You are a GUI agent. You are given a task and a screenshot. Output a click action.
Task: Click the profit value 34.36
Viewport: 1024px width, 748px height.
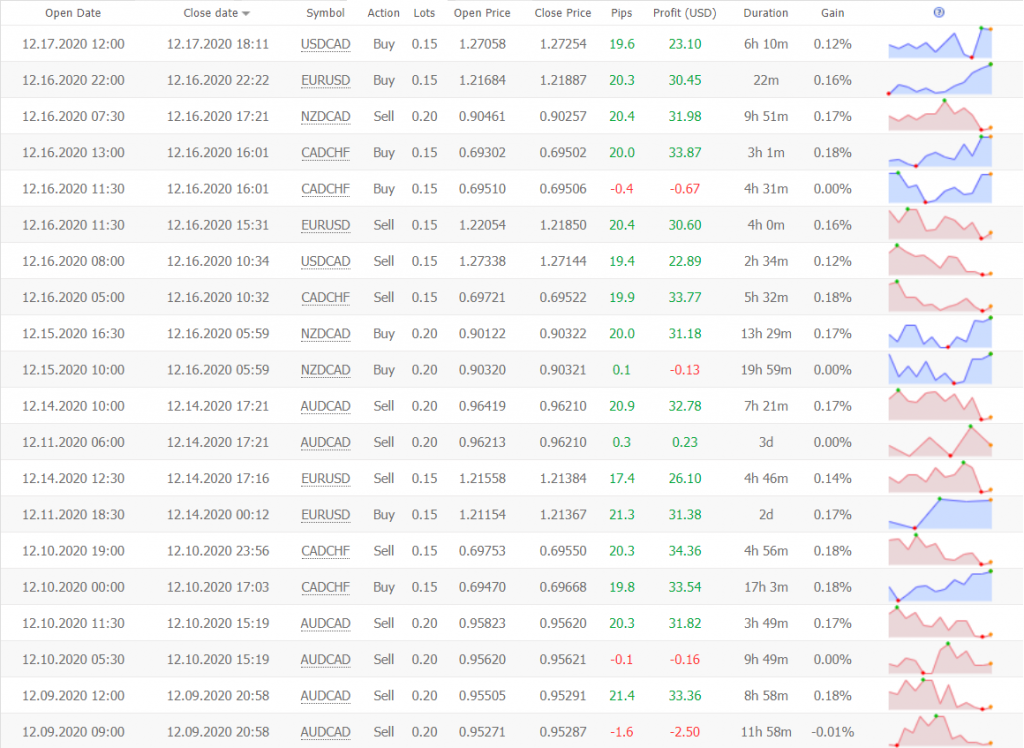tap(684, 551)
